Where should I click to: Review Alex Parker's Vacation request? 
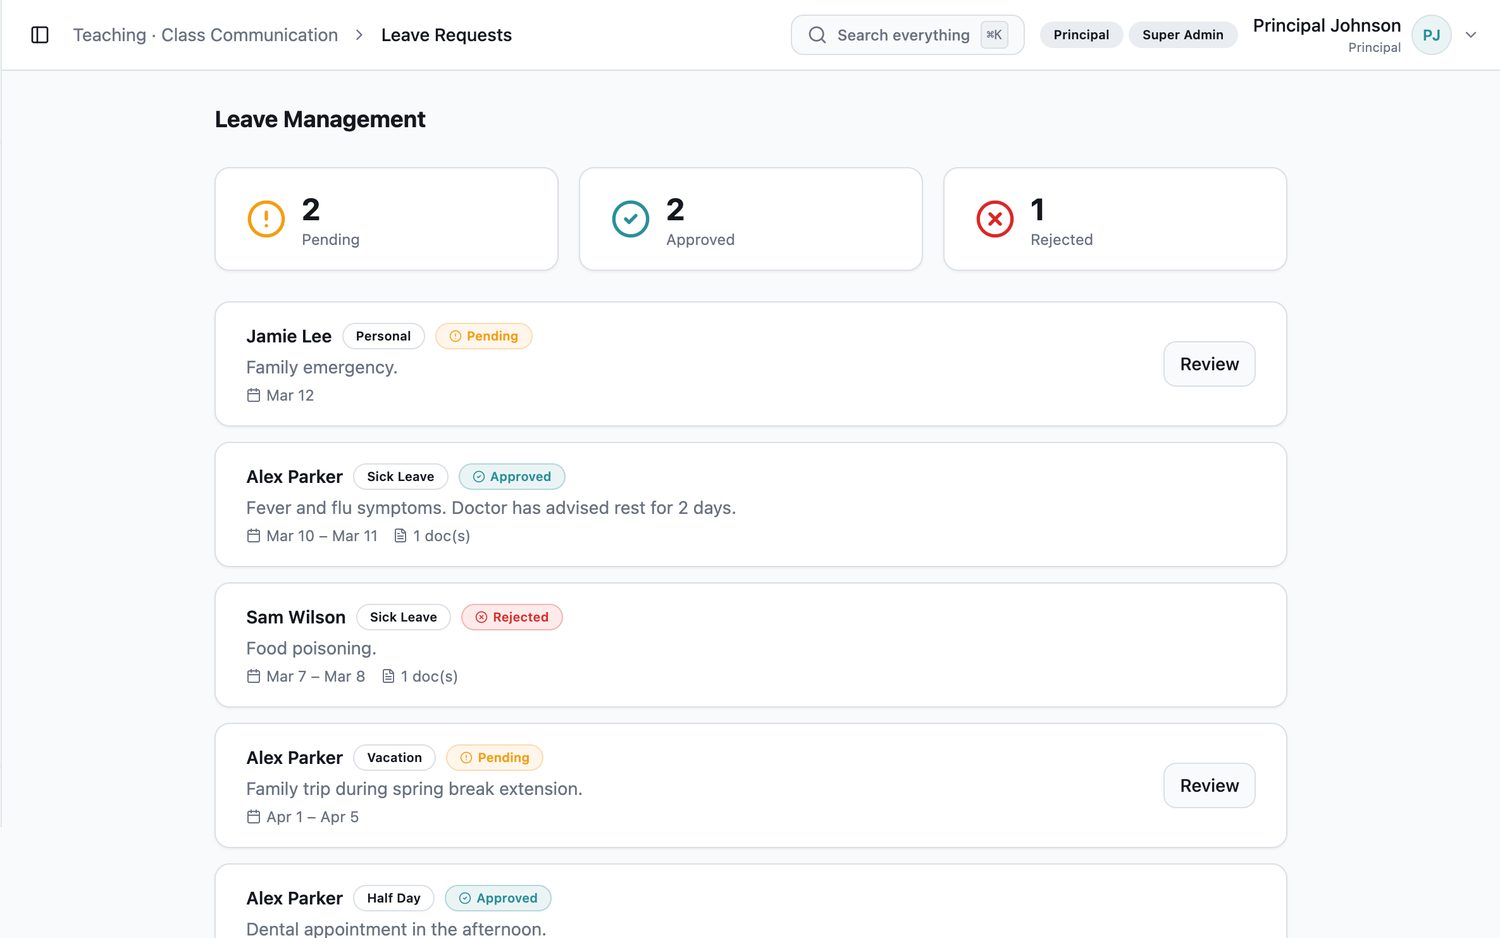click(x=1209, y=786)
